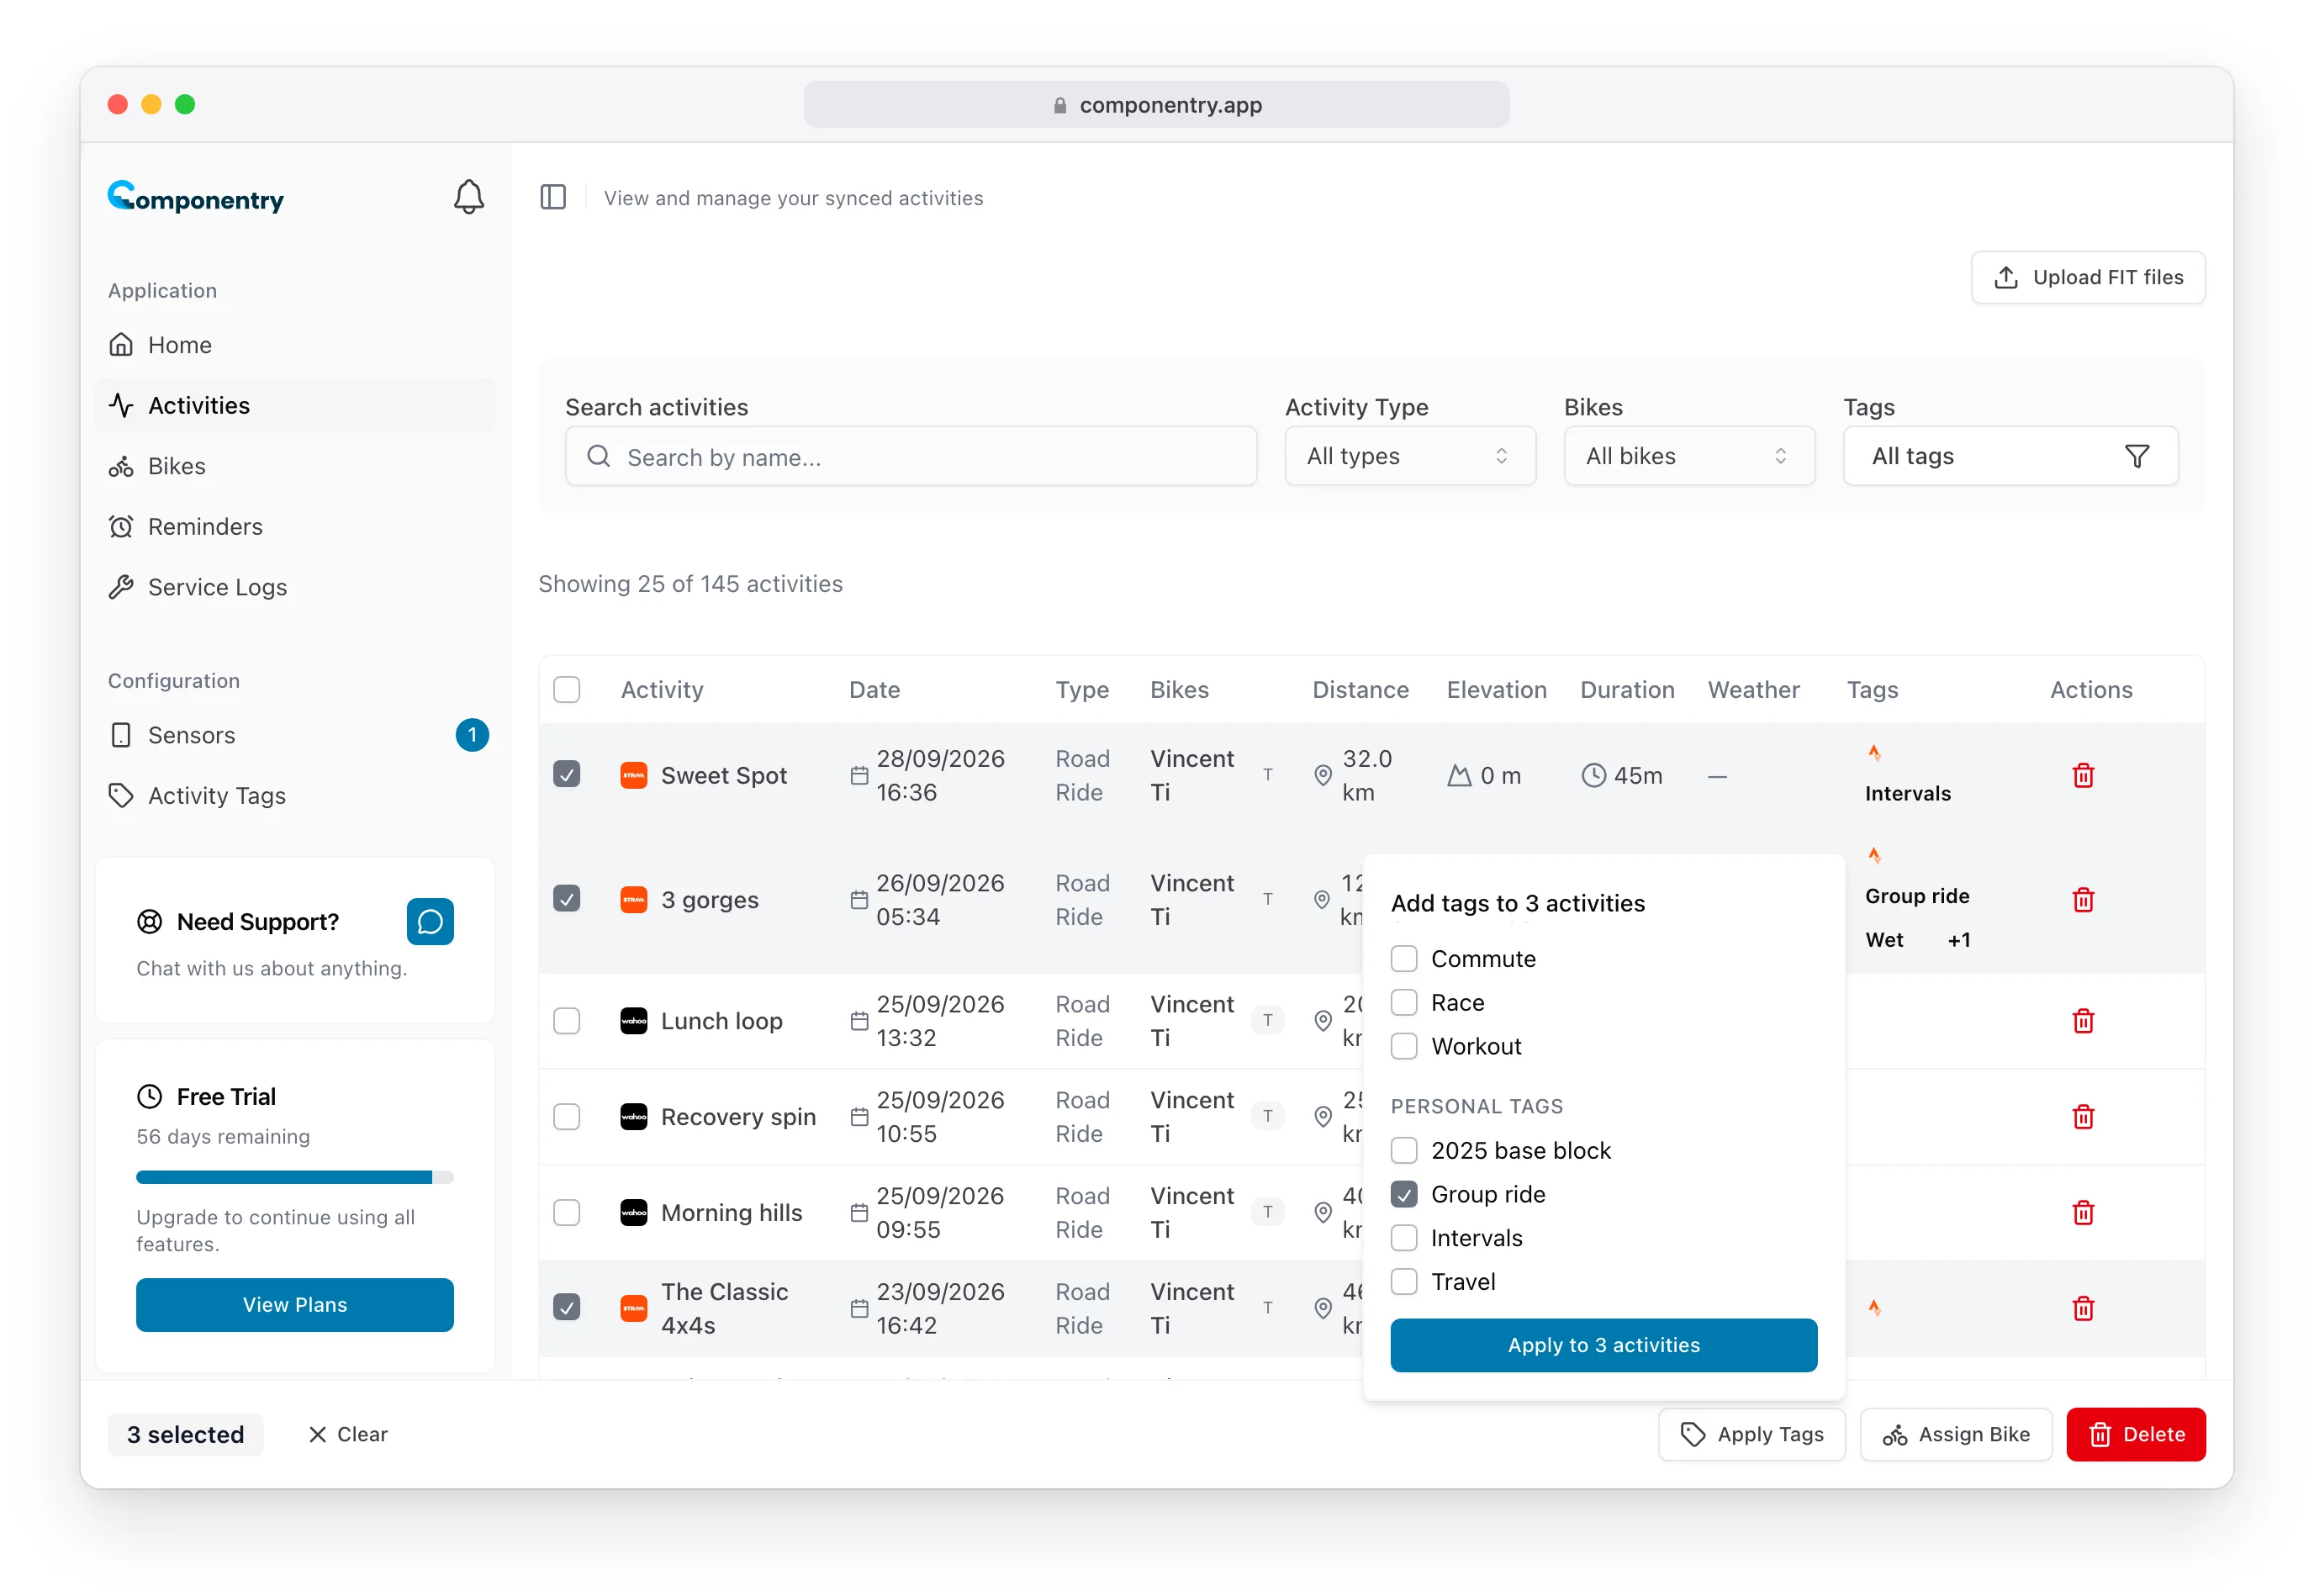
Task: Open Service Logs in sidebar
Action: (x=295, y=587)
